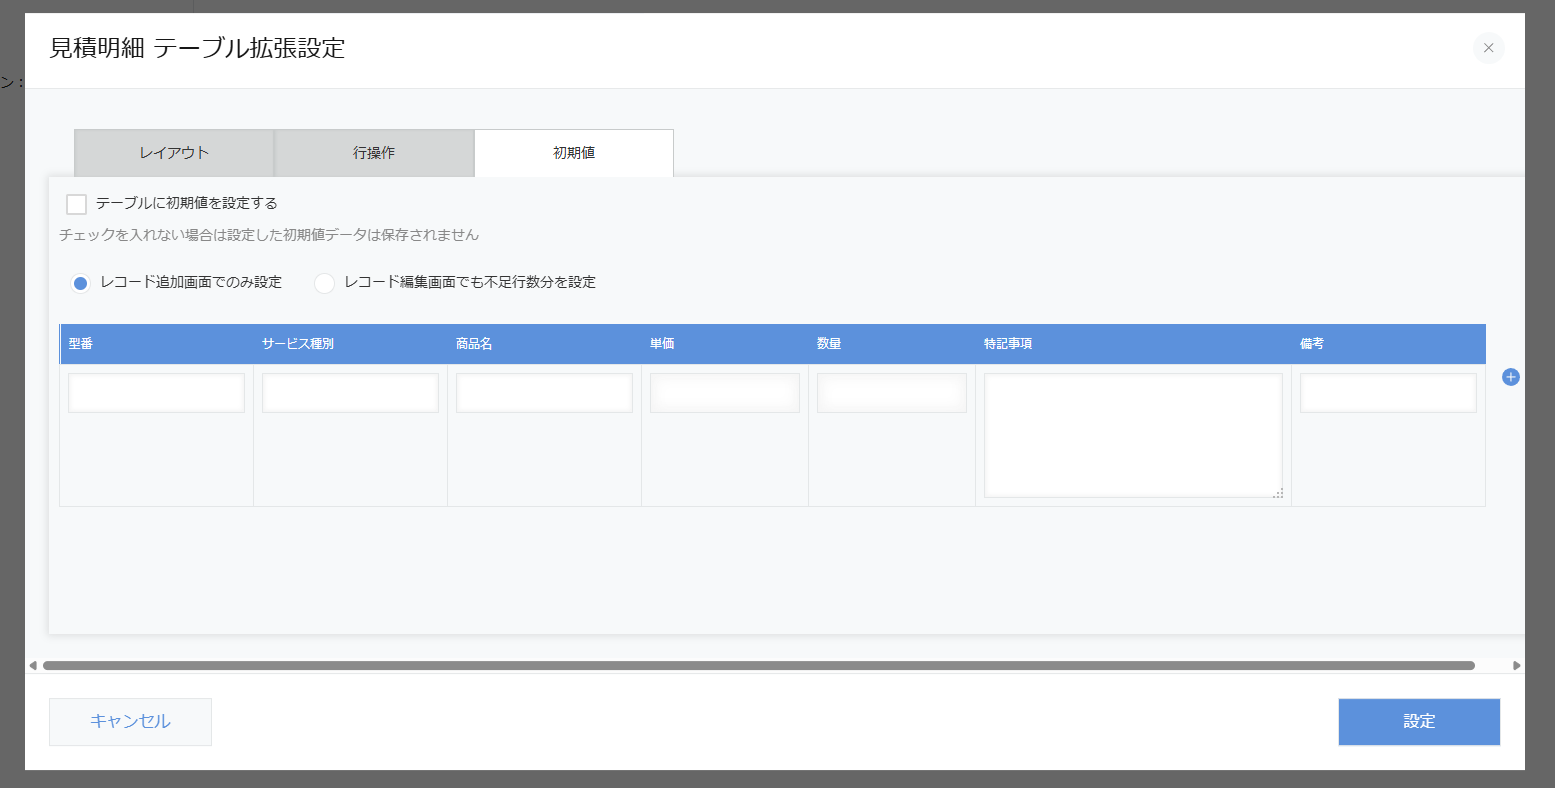Click into the 商品名 text box
1555x788 pixels.
point(544,393)
